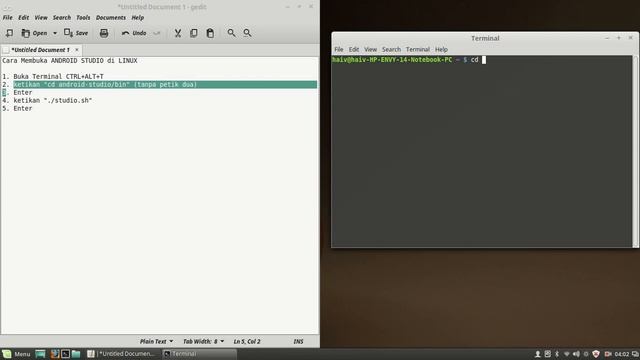The width and height of the screenshot is (640, 360).
Task: Open Tab Width dropdown in status bar
Action: click(x=203, y=341)
